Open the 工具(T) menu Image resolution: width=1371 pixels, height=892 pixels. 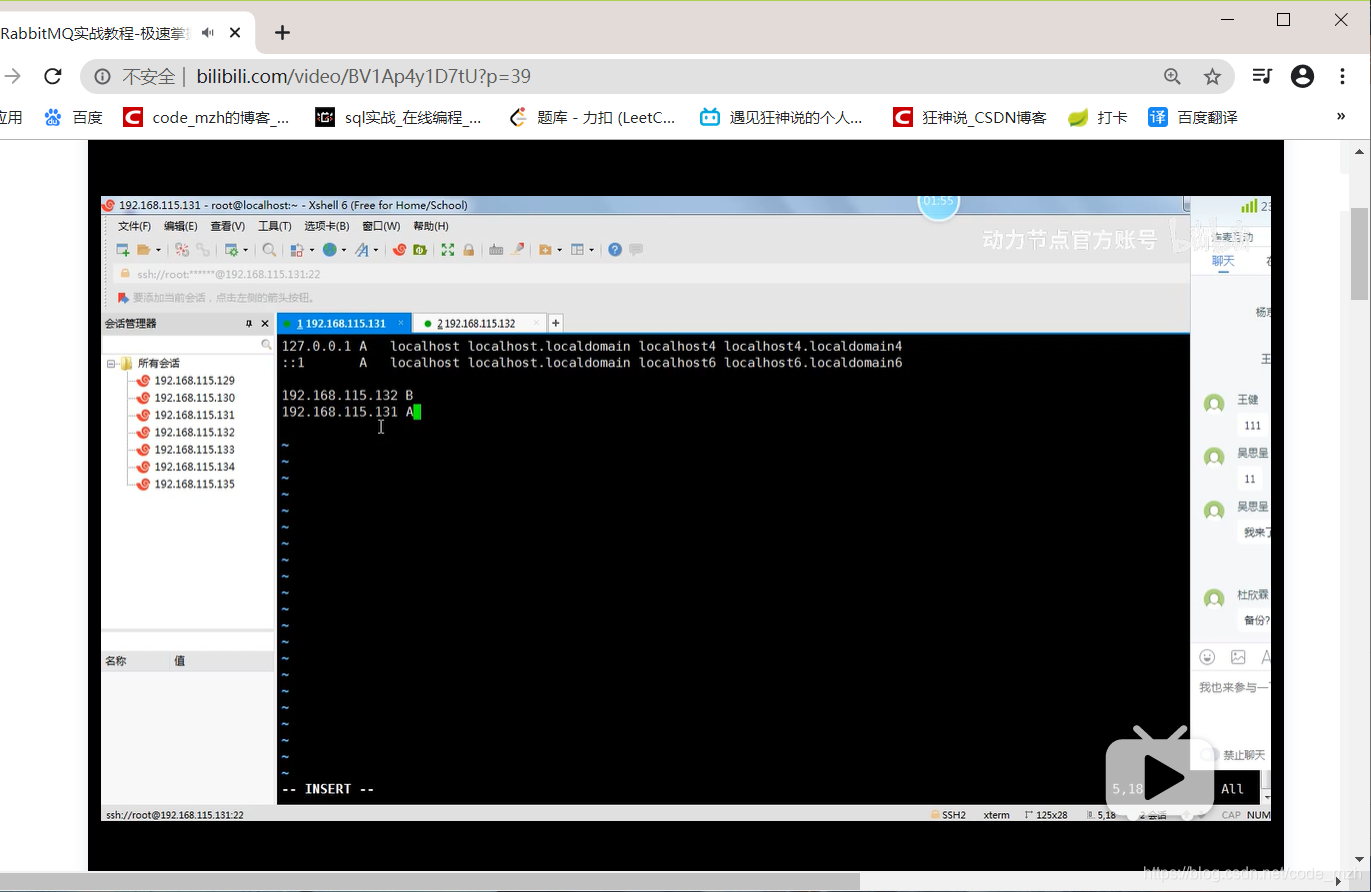(274, 227)
